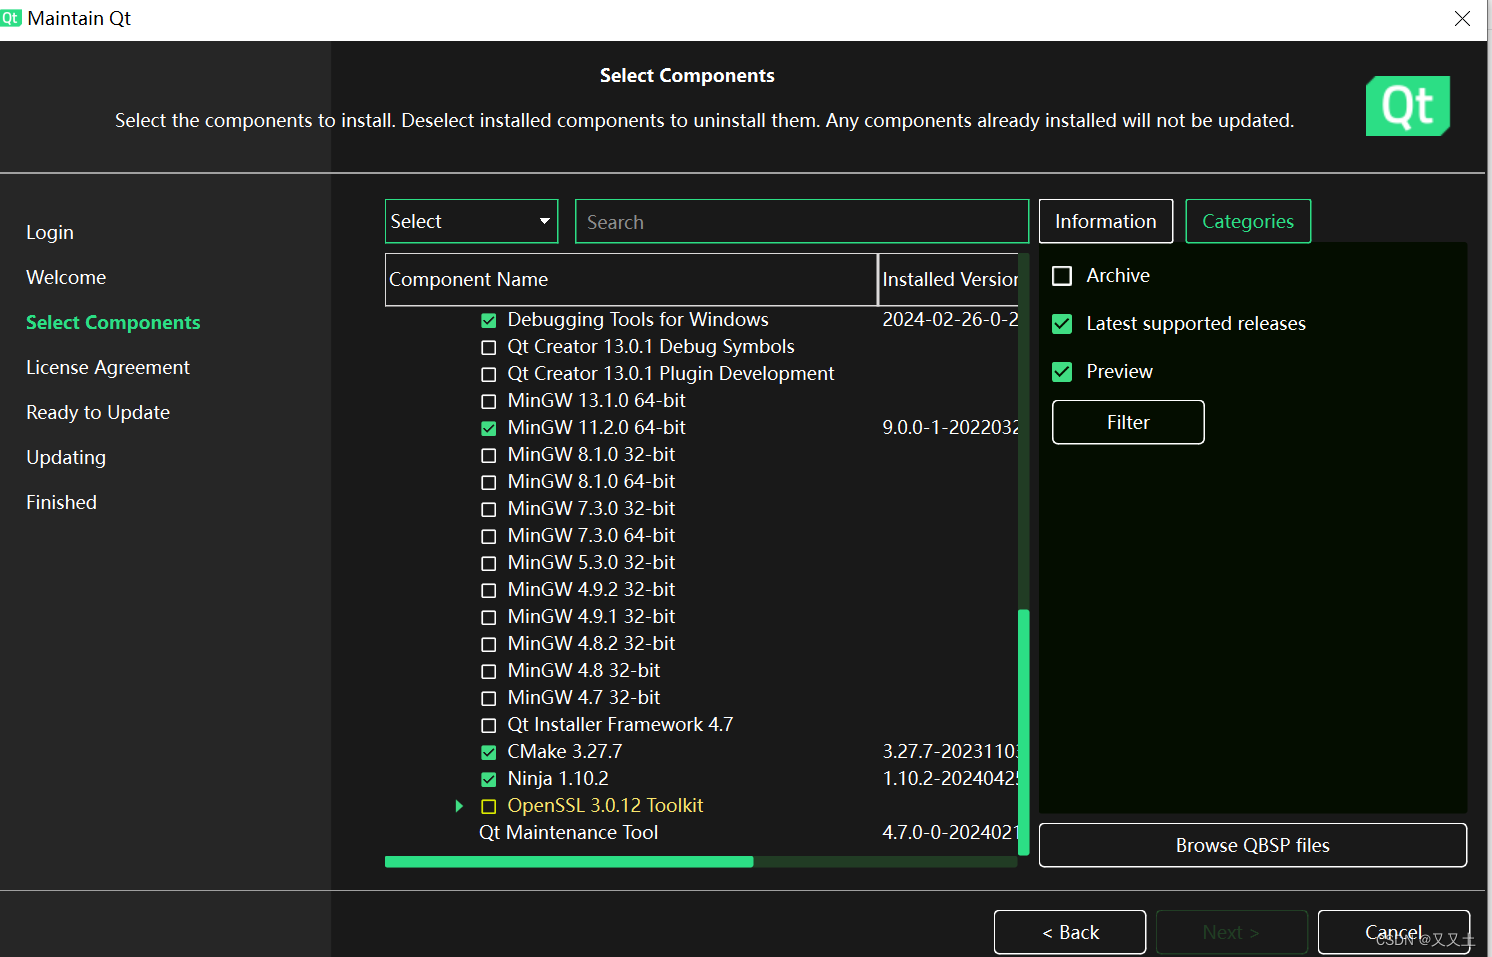Check MinGW 4.8 32-bit component
This screenshot has height=957, width=1492.
489,672
